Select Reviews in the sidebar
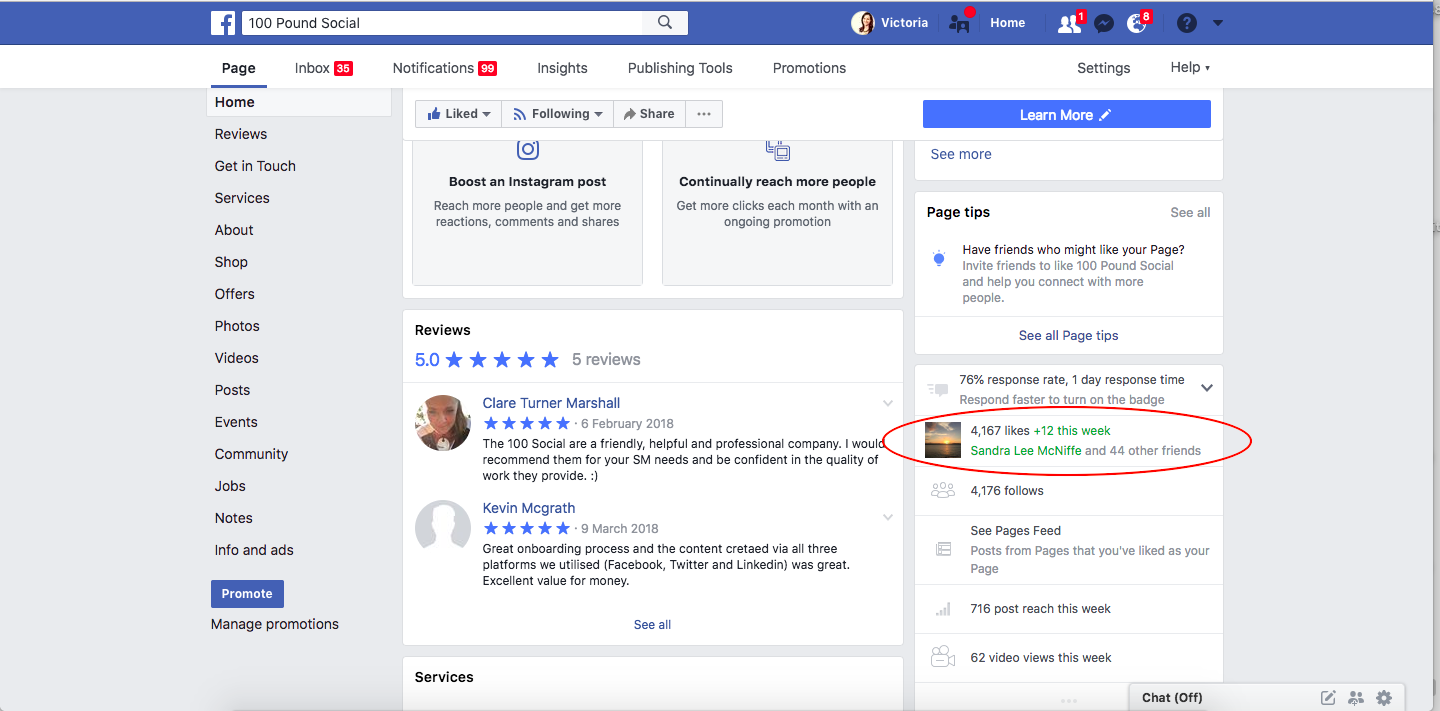The height and width of the screenshot is (711, 1440). [241, 134]
